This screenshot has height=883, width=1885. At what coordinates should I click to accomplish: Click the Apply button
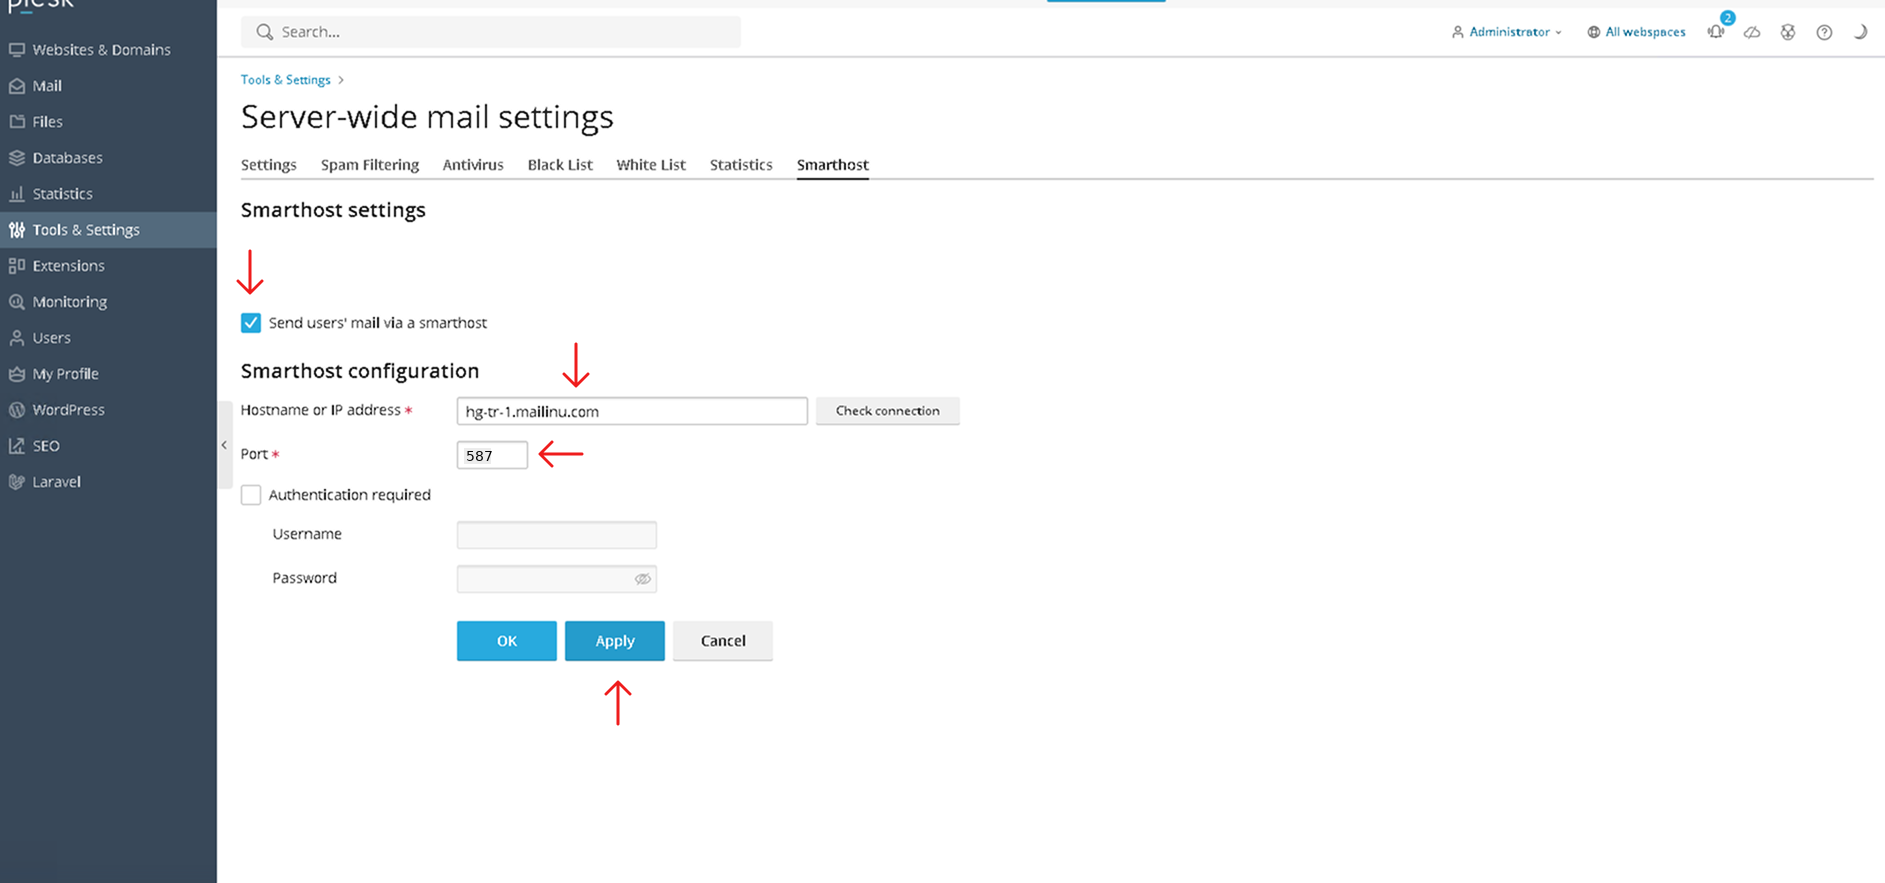[x=615, y=641]
